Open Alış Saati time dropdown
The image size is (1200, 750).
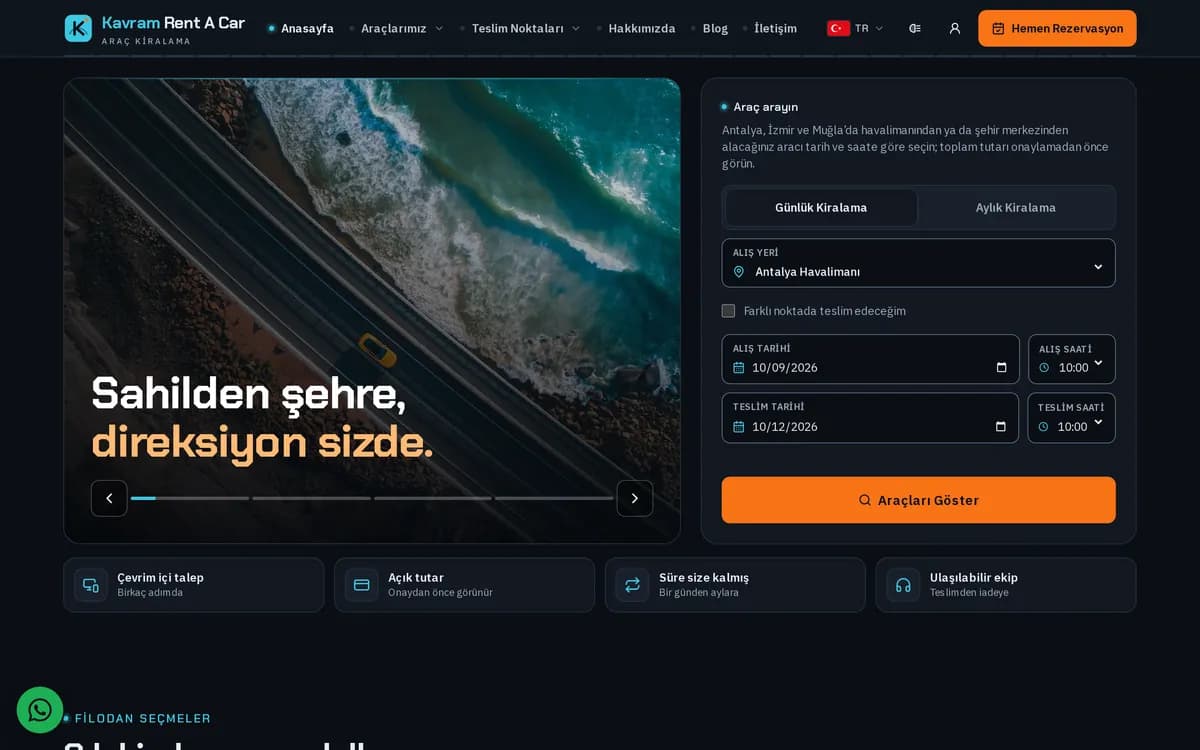point(1072,359)
